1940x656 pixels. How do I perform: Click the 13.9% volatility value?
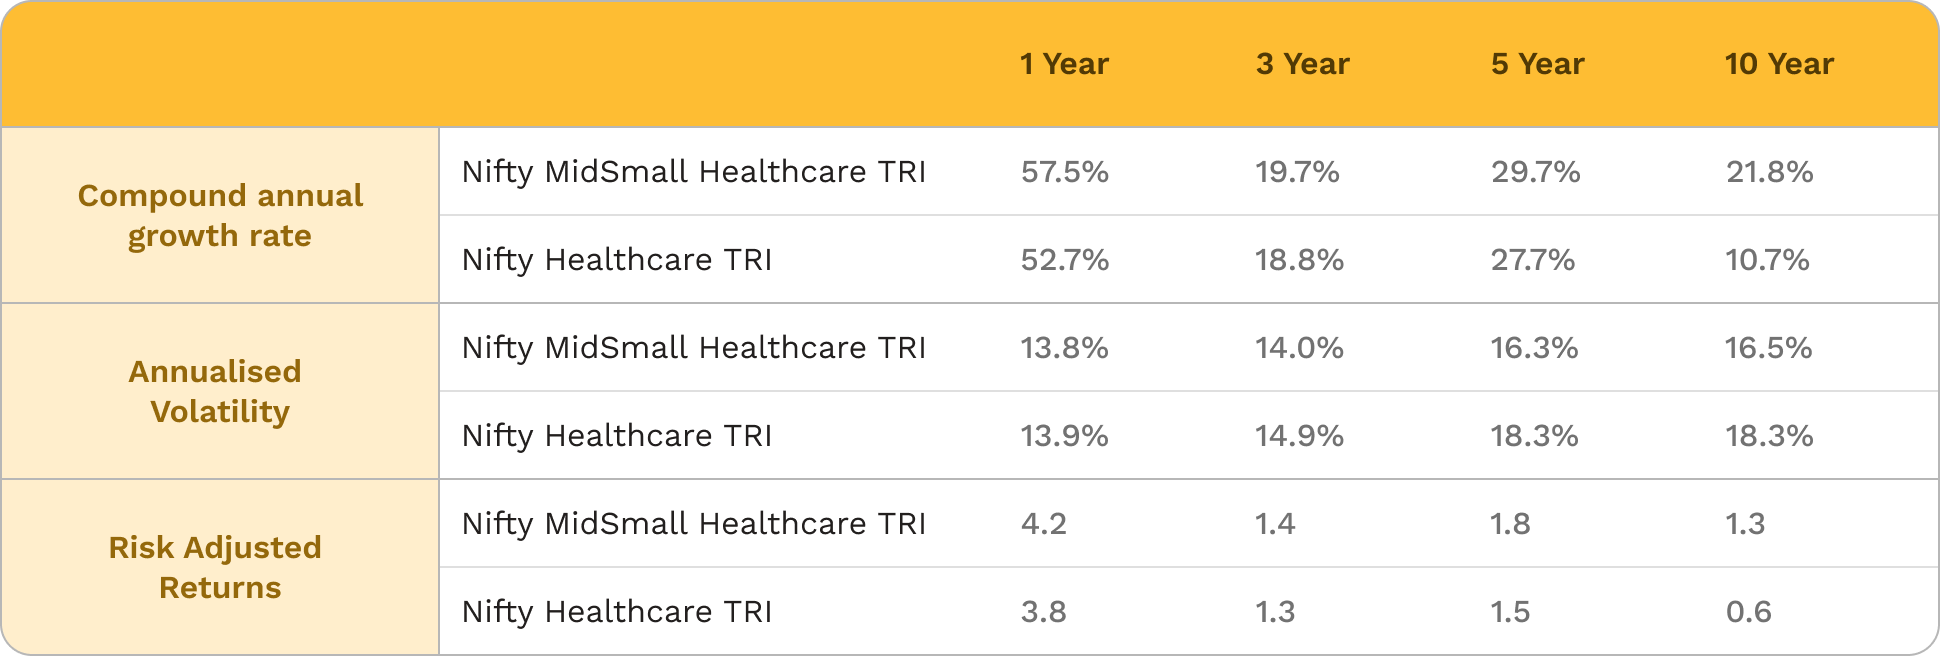coord(1064,436)
